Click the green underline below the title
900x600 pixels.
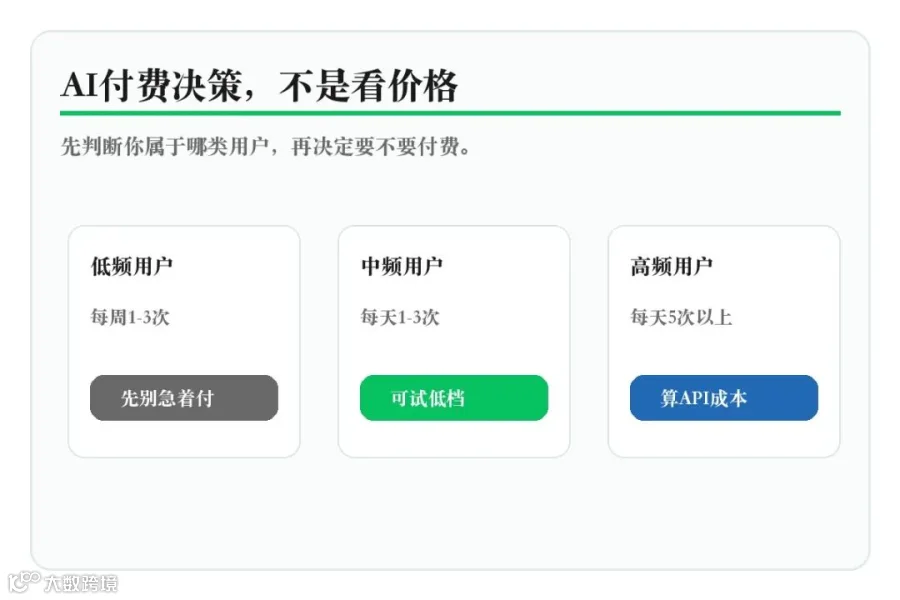450,113
